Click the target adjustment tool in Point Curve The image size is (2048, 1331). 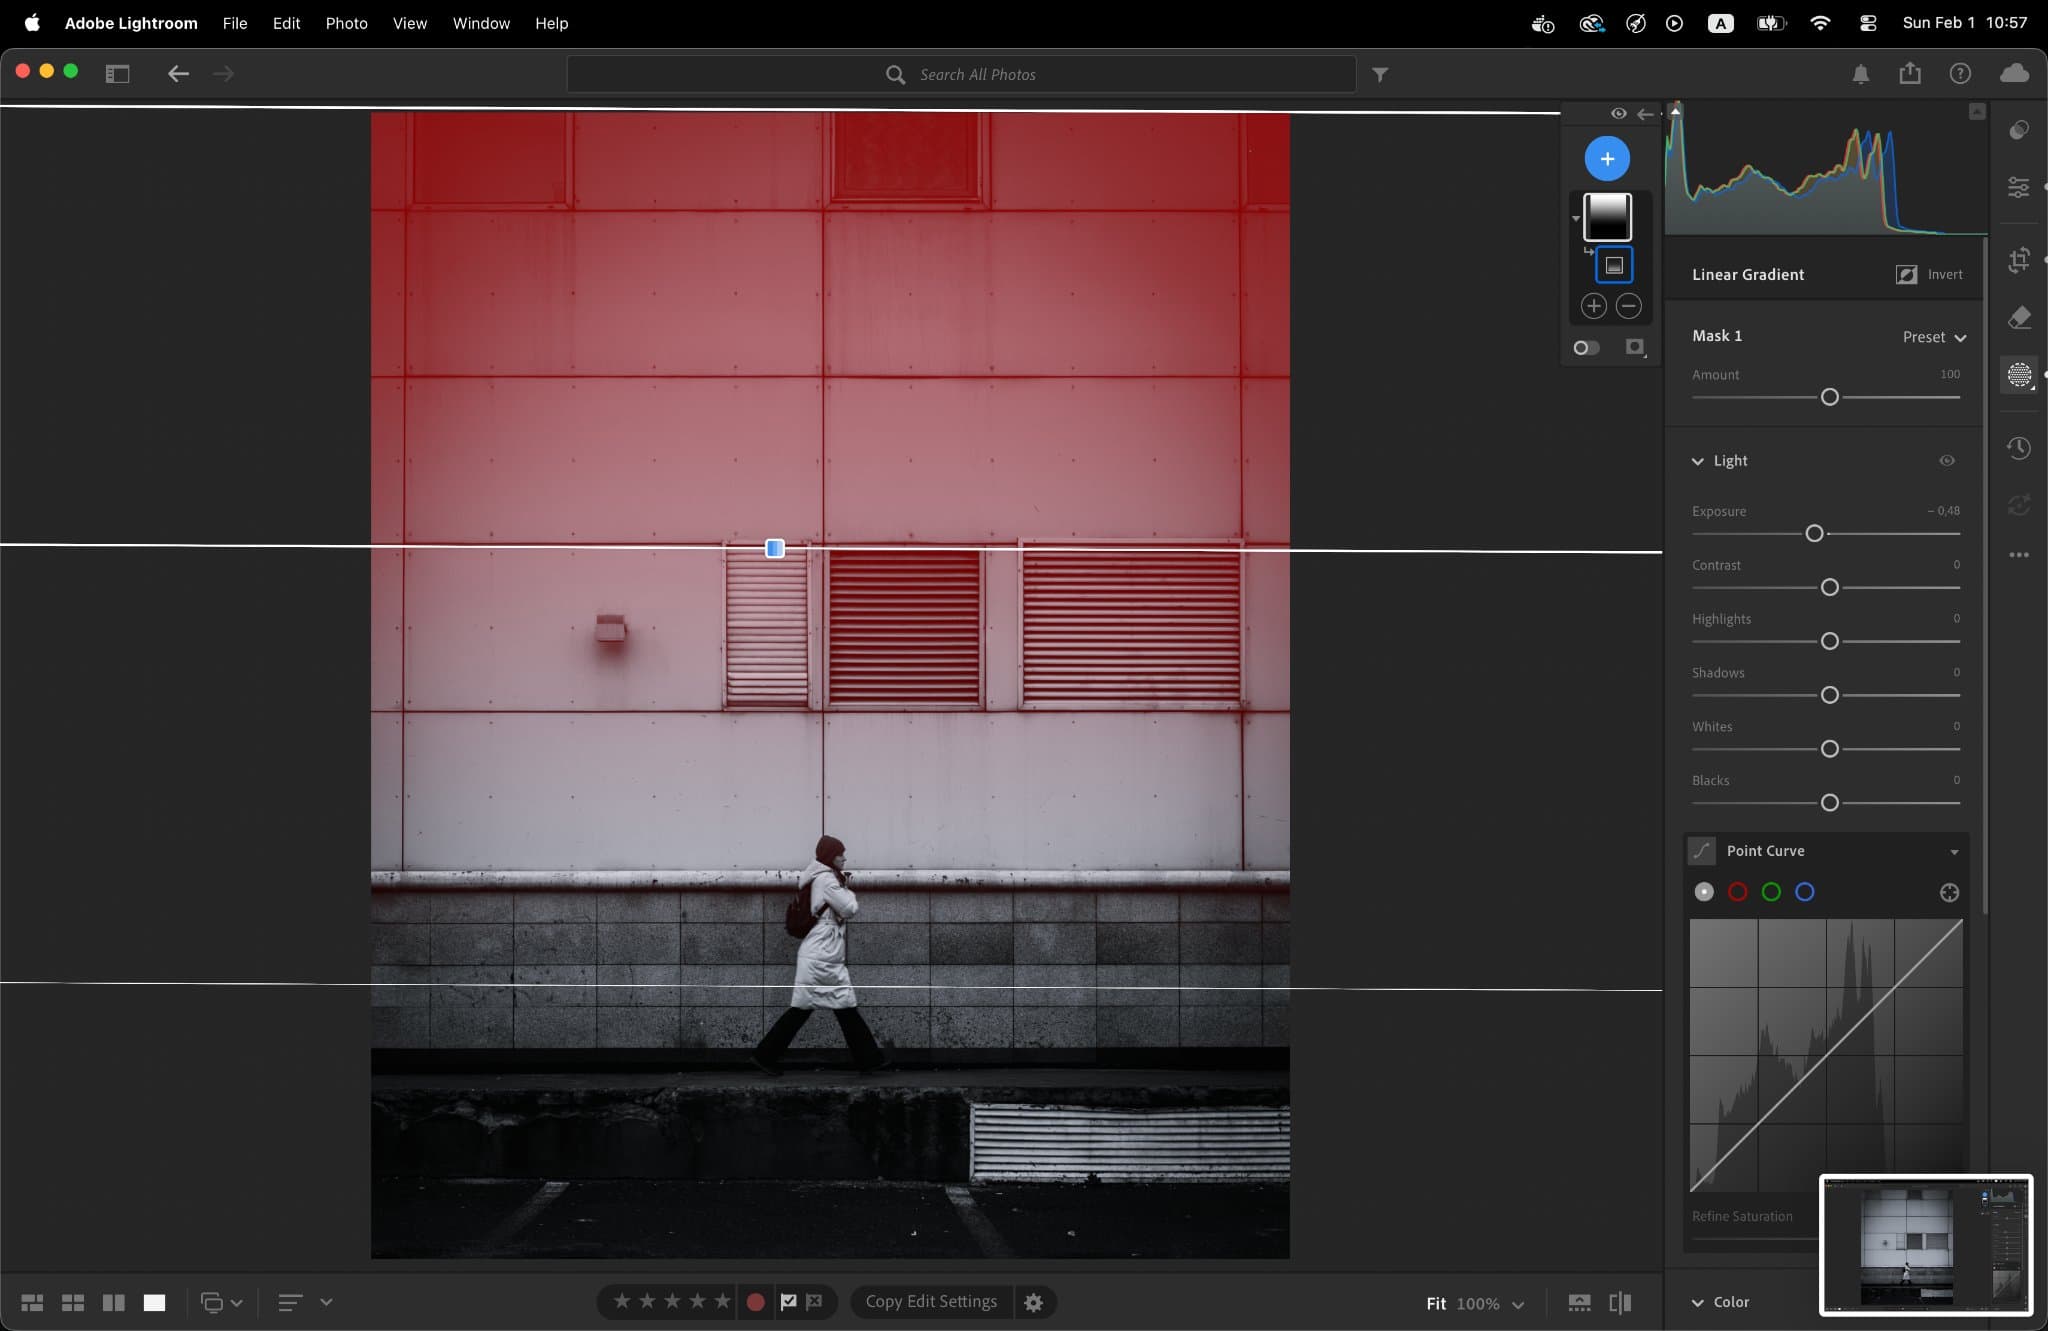(x=1949, y=892)
